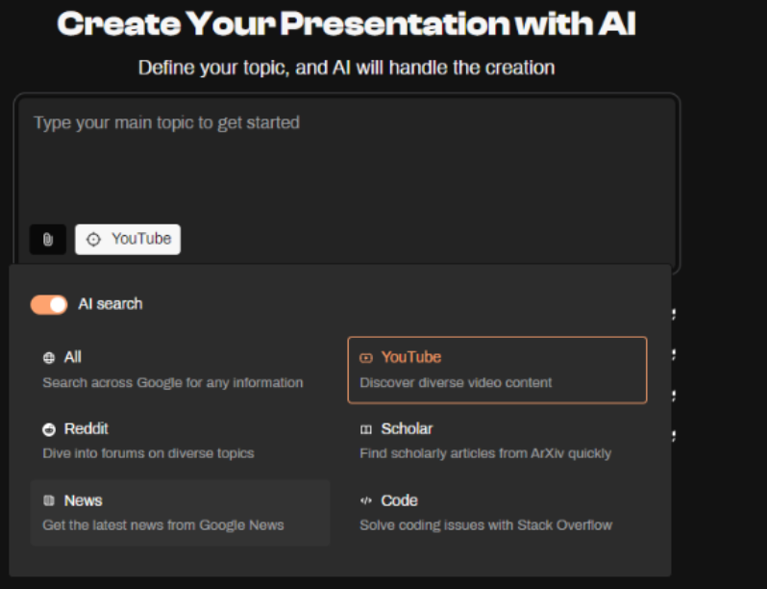The image size is (767, 589).
Task: Toggle the AI search switch off
Action: point(49,304)
